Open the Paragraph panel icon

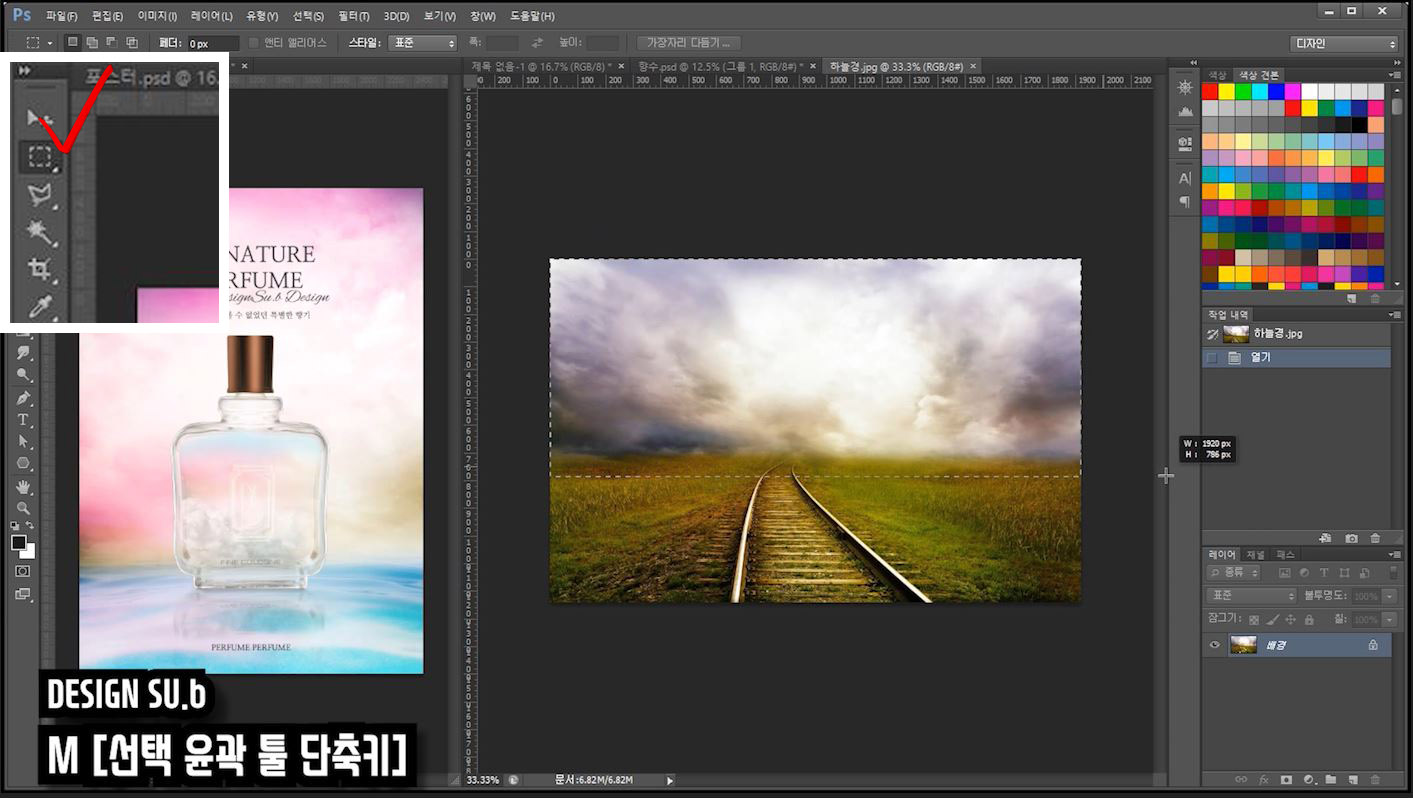(x=1185, y=201)
